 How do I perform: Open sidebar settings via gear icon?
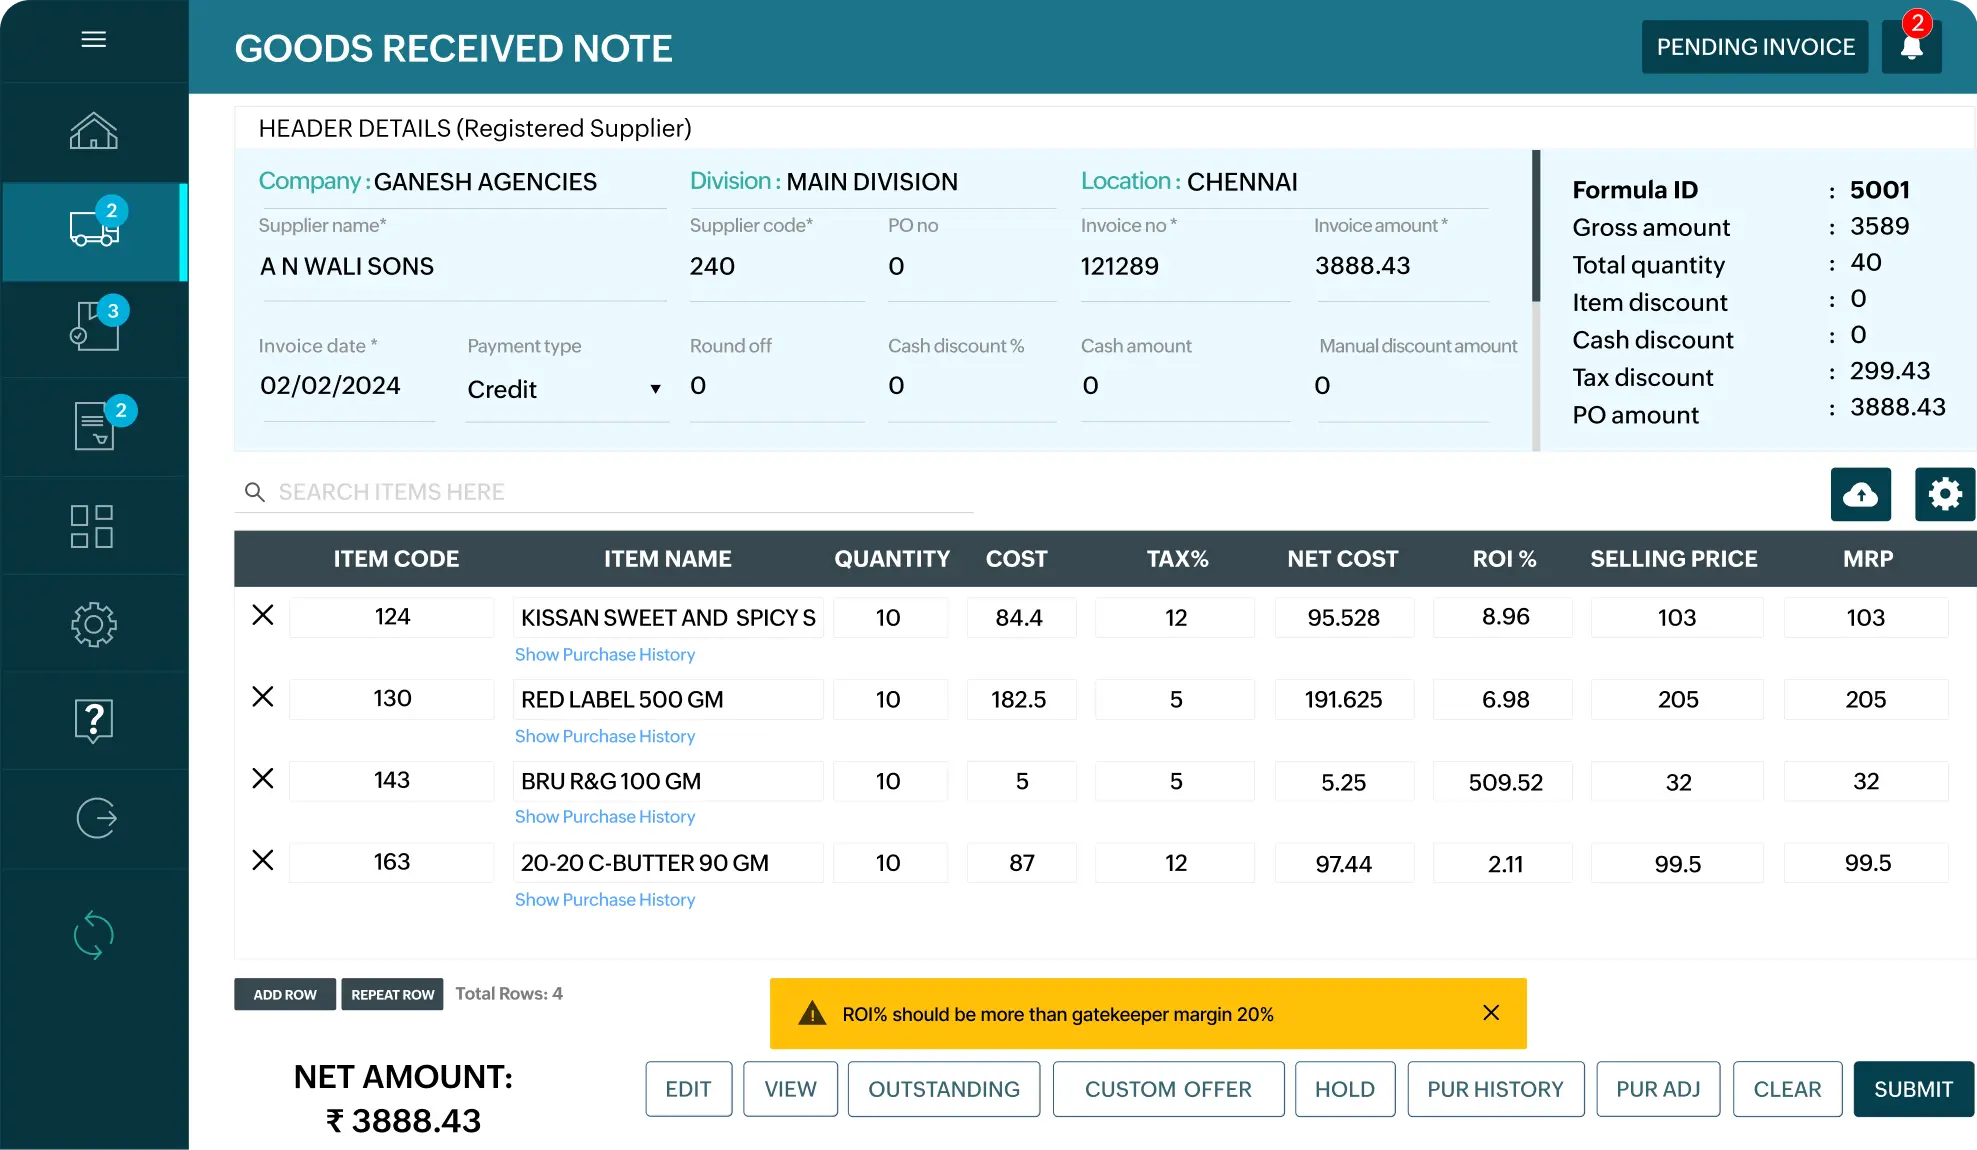(x=93, y=624)
